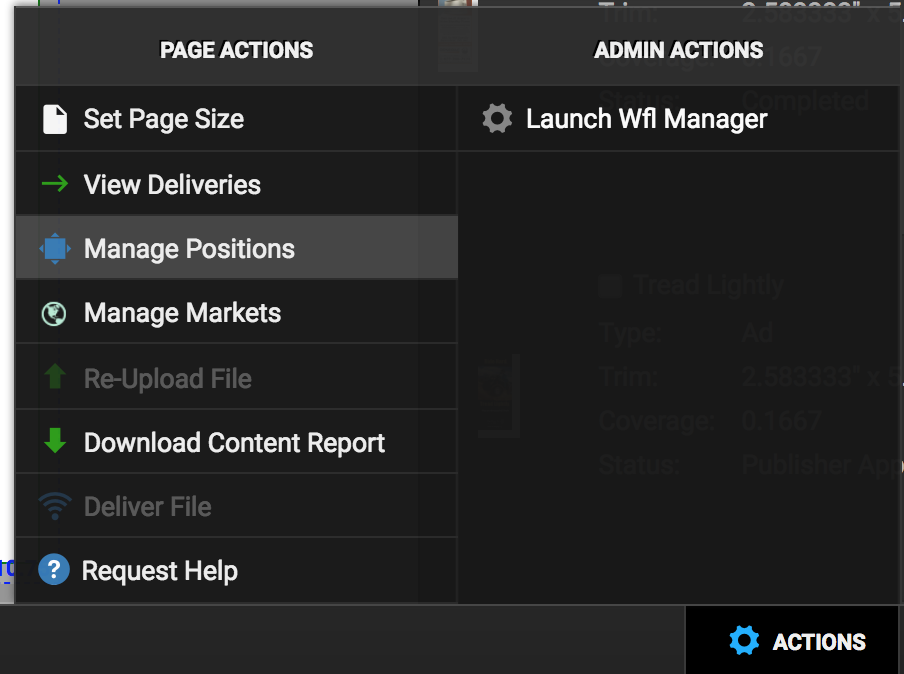Viewport: 904px width, 674px height.
Task: Select the Page Actions header
Action: click(x=236, y=50)
